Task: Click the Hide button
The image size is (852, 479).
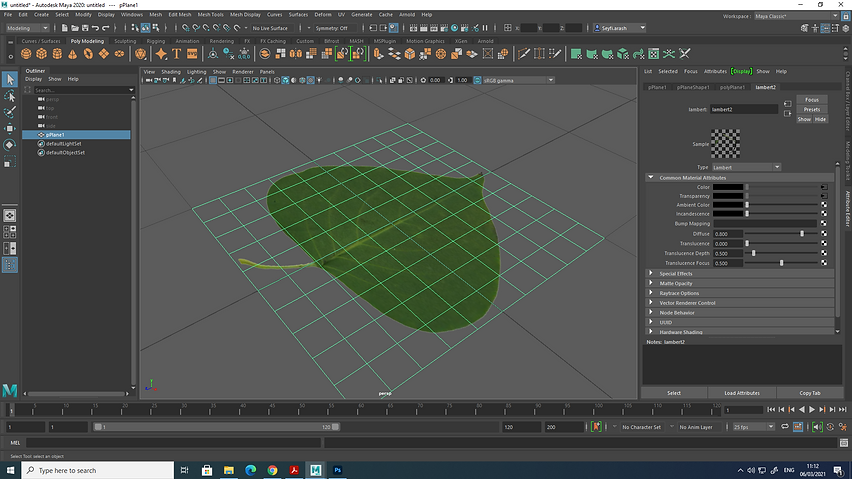Action: coord(820,119)
